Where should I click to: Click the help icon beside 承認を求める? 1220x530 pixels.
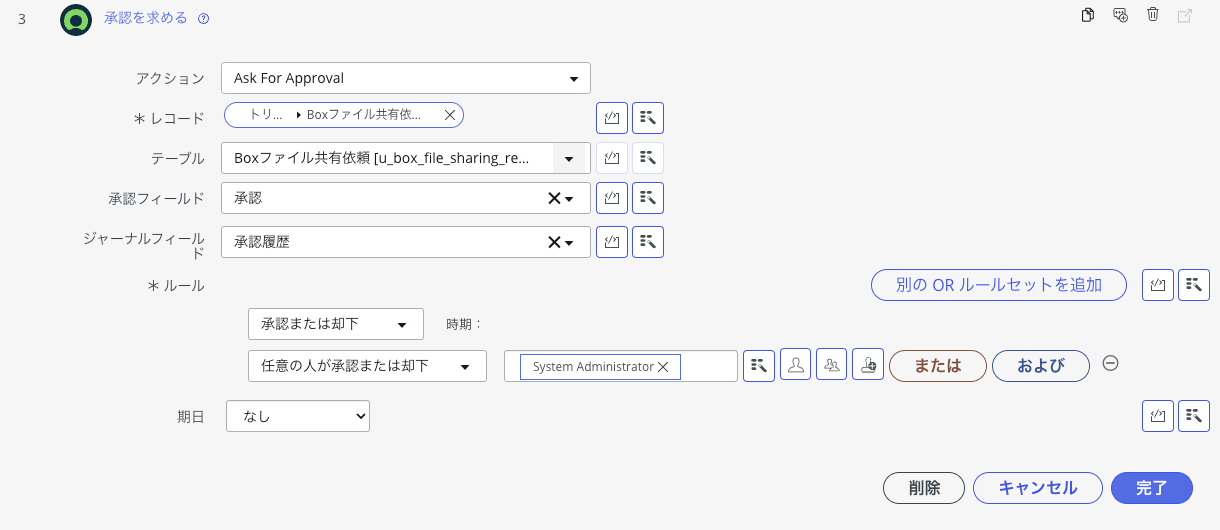pyautogui.click(x=203, y=19)
